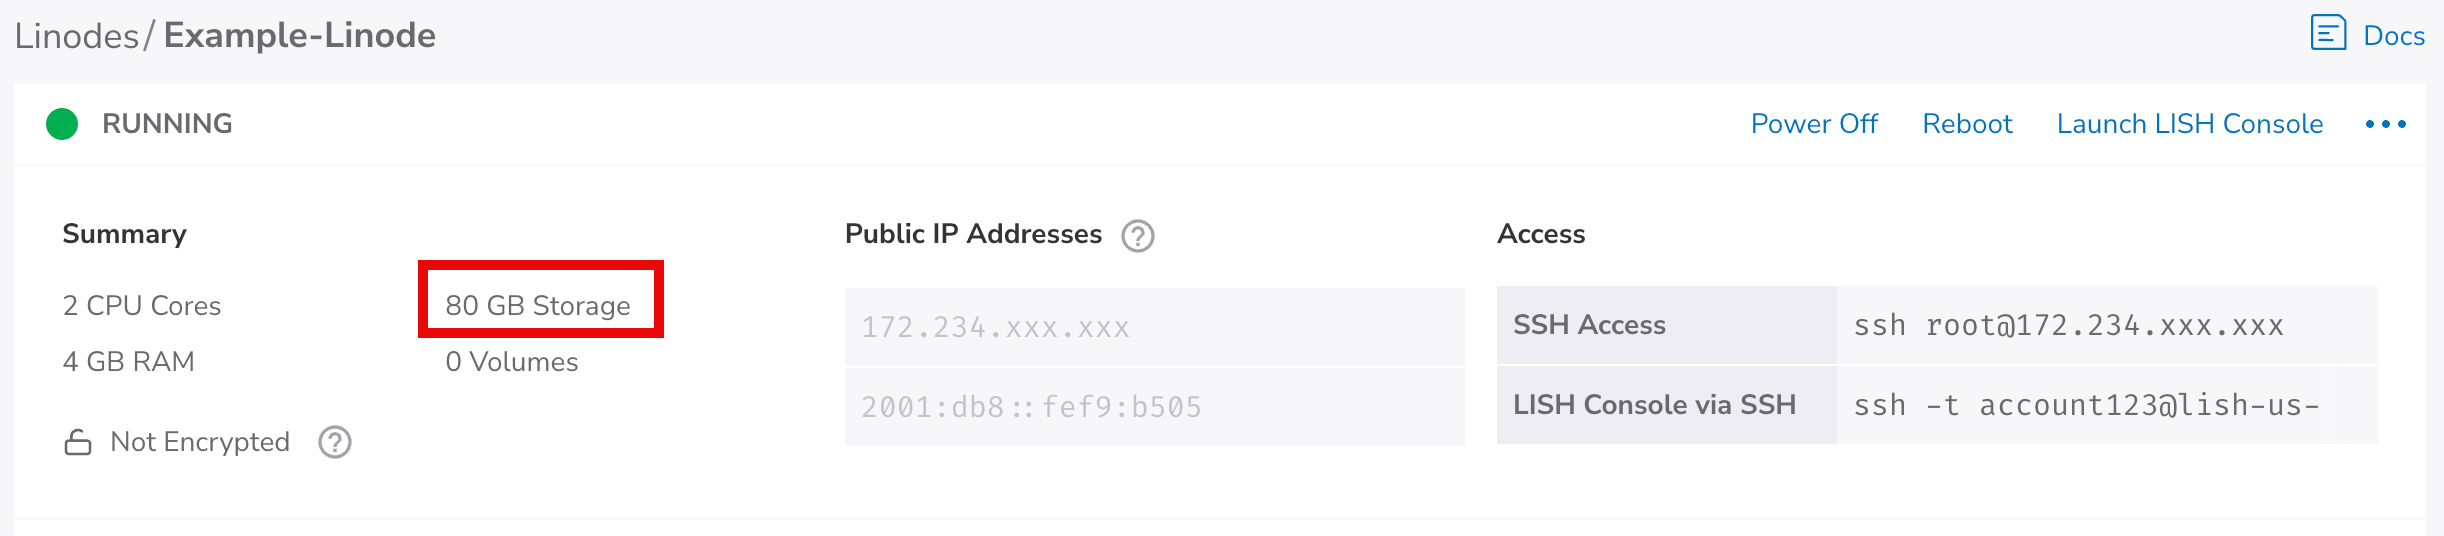
Task: Click the 80 GB Storage summary item
Action: click(538, 305)
